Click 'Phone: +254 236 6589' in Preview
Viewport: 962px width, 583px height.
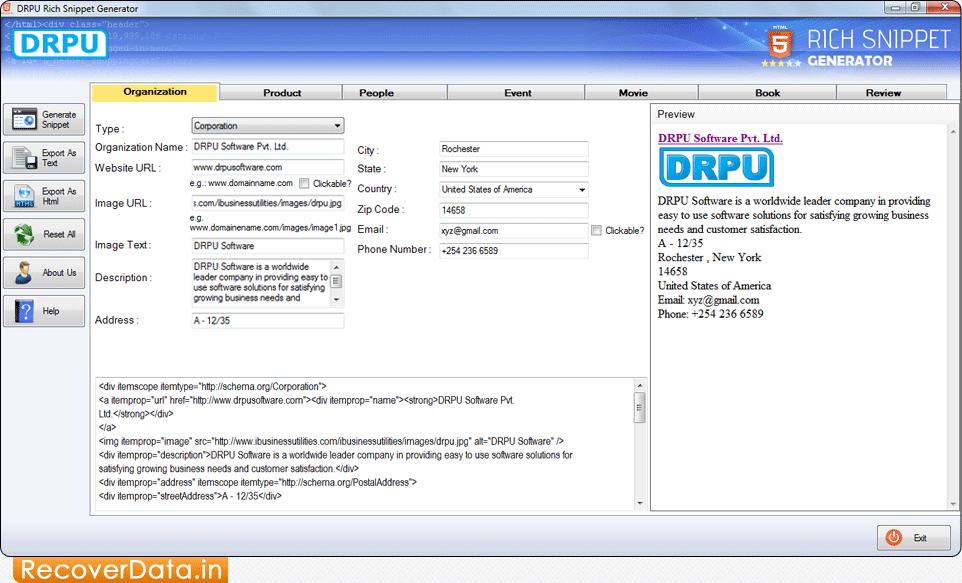pyautogui.click(x=710, y=314)
